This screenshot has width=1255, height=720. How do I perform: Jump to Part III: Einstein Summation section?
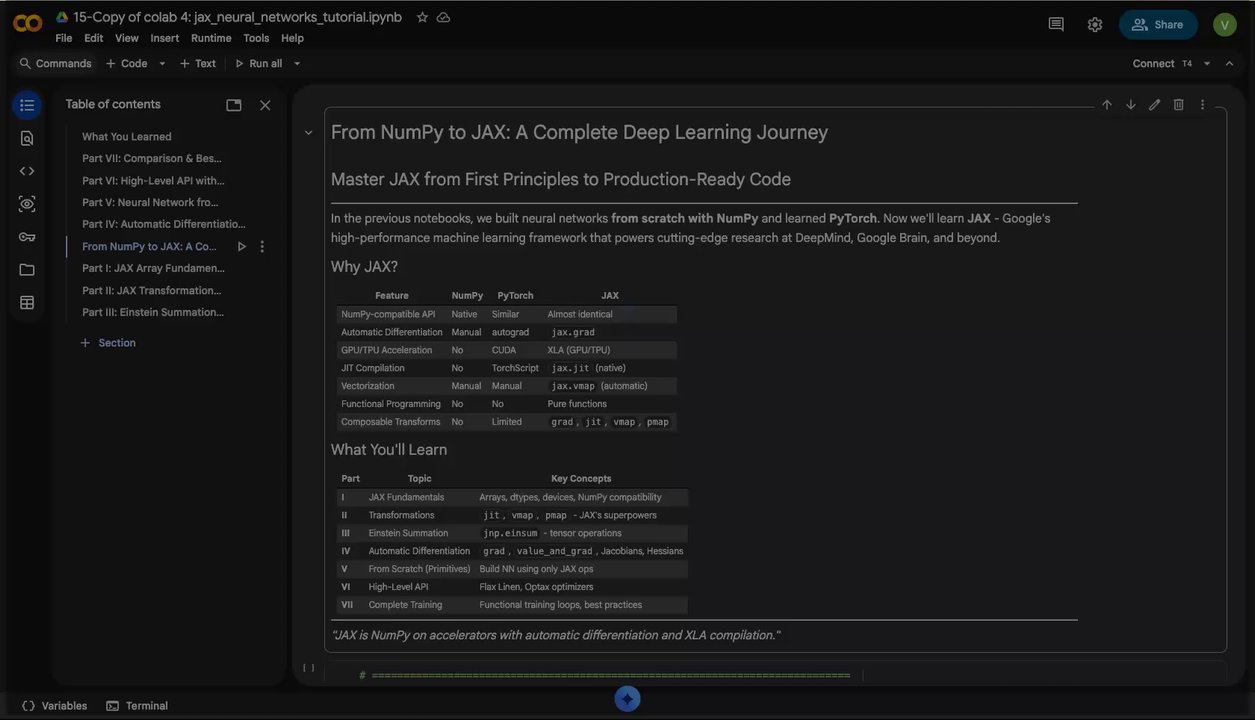(153, 312)
